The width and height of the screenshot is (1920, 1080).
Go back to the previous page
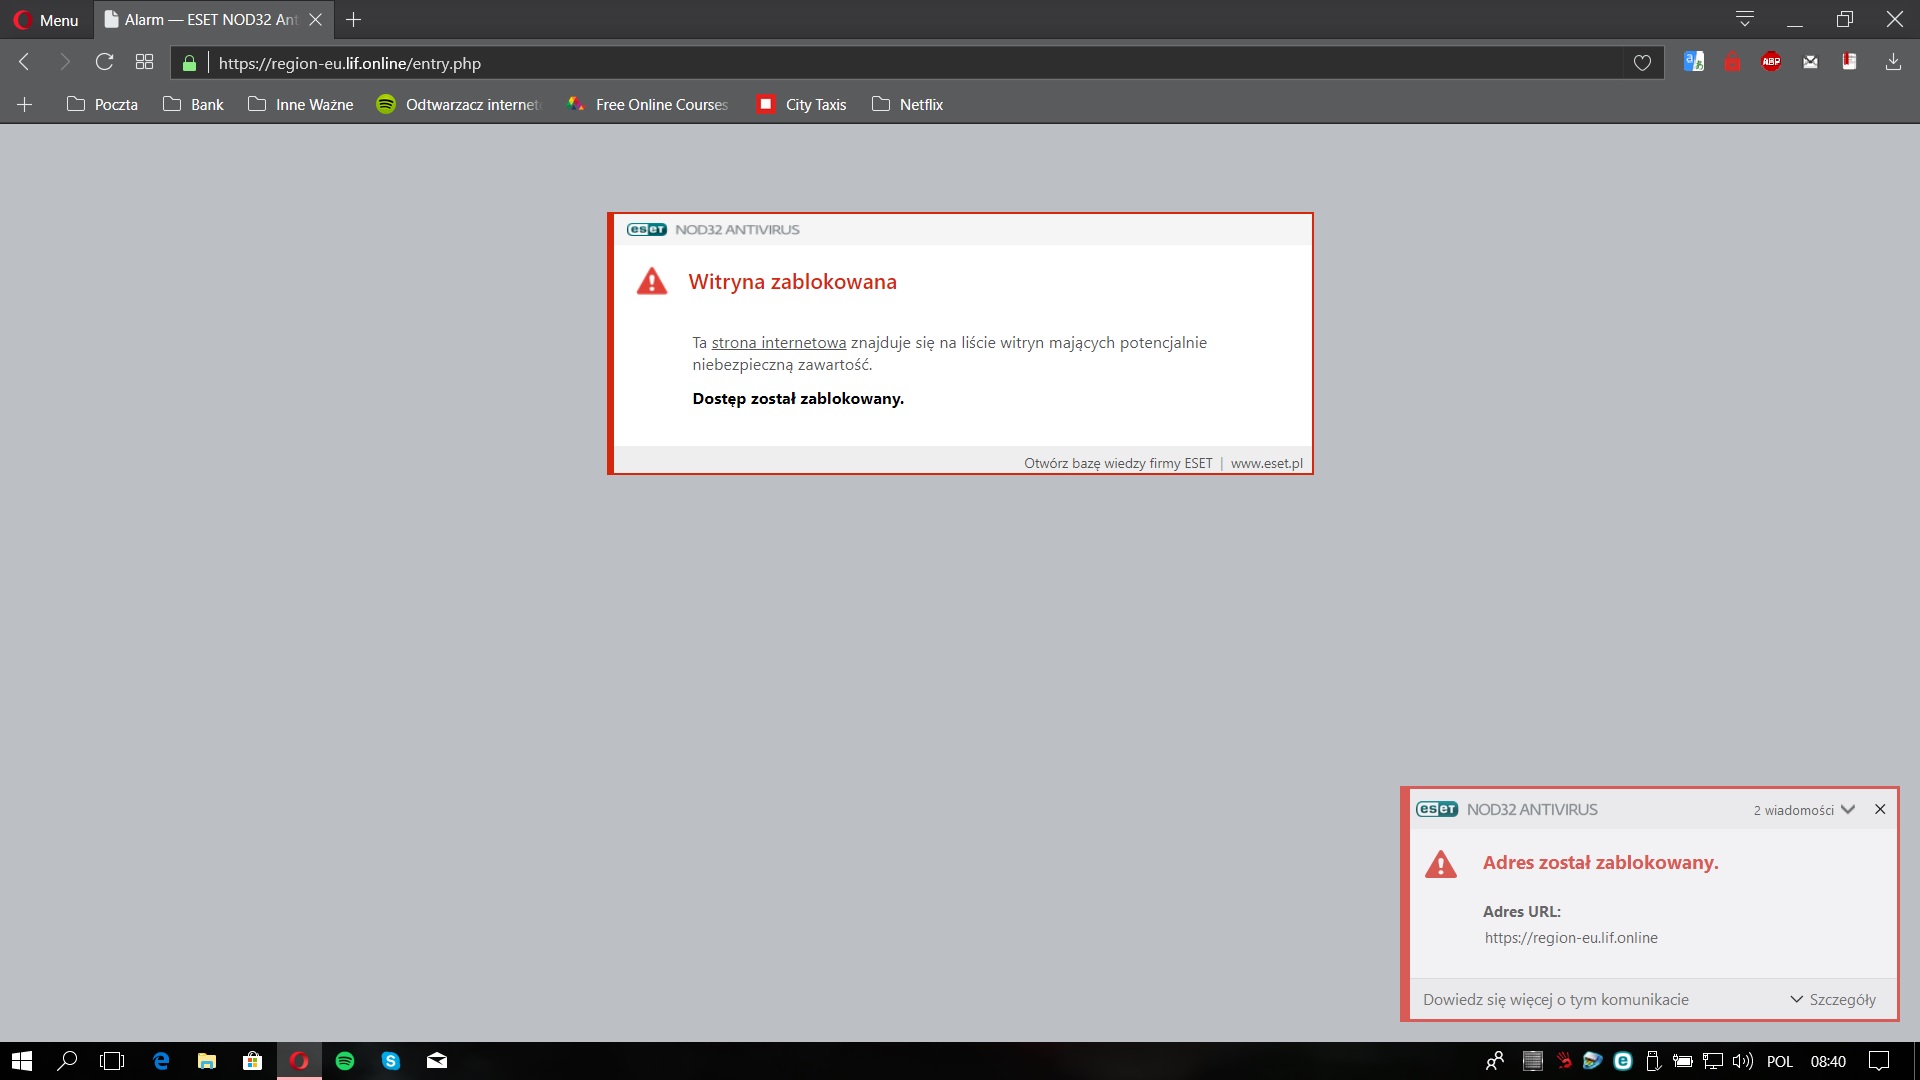(25, 63)
